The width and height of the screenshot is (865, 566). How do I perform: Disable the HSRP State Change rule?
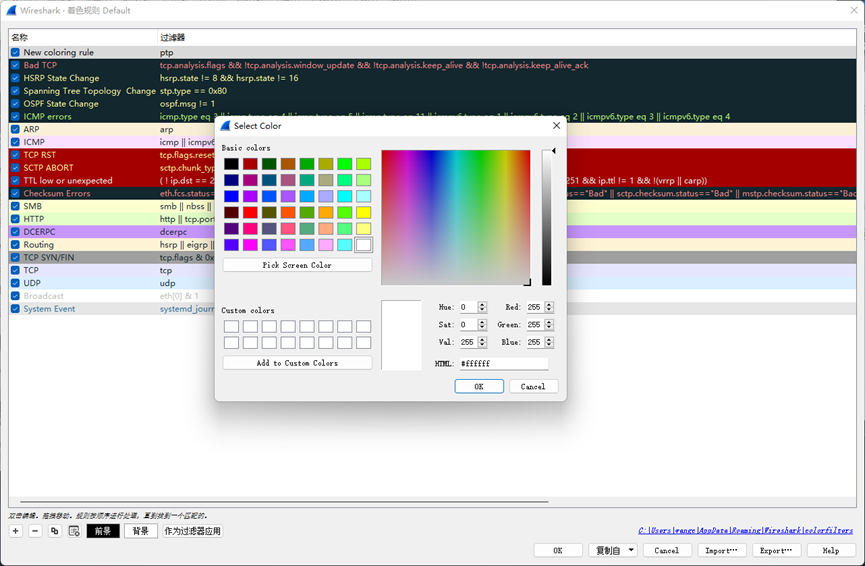pyautogui.click(x=15, y=78)
